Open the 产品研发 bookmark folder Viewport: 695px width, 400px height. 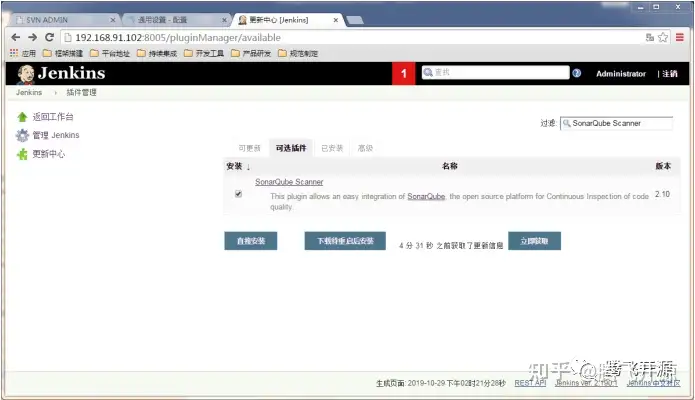click(251, 53)
